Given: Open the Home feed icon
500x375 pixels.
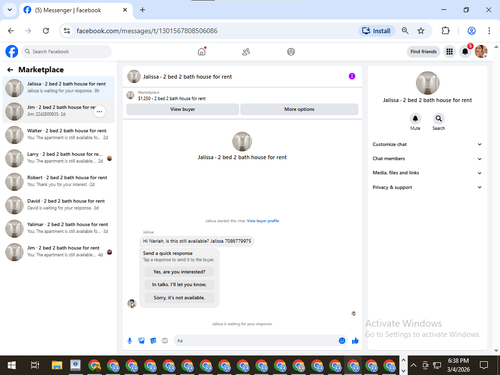Looking at the screenshot, I should pyautogui.click(x=202, y=52).
